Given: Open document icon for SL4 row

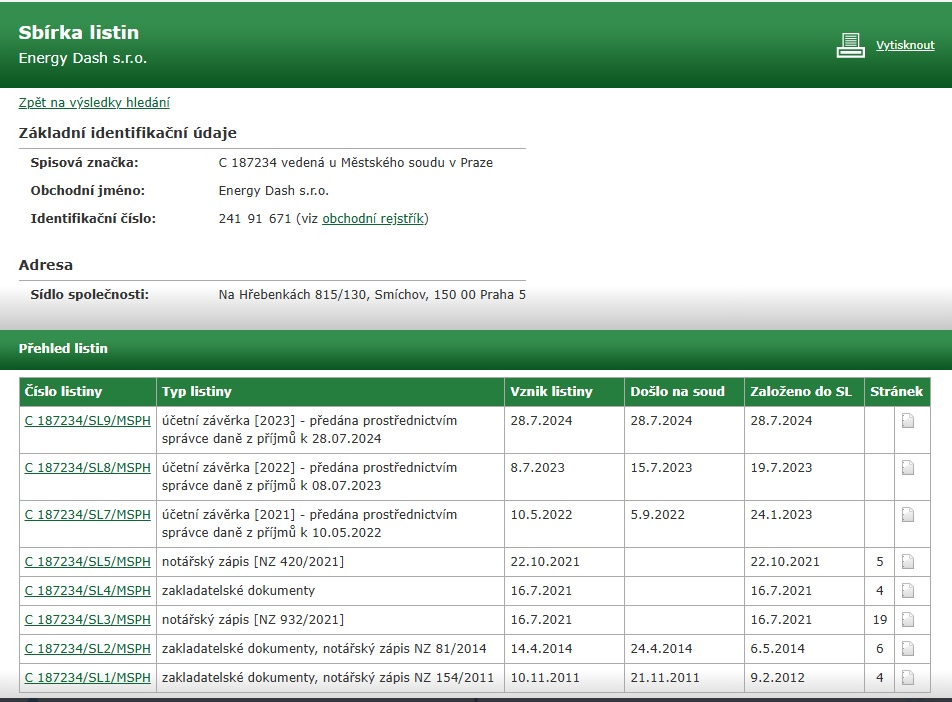Looking at the screenshot, I should 908,591.
